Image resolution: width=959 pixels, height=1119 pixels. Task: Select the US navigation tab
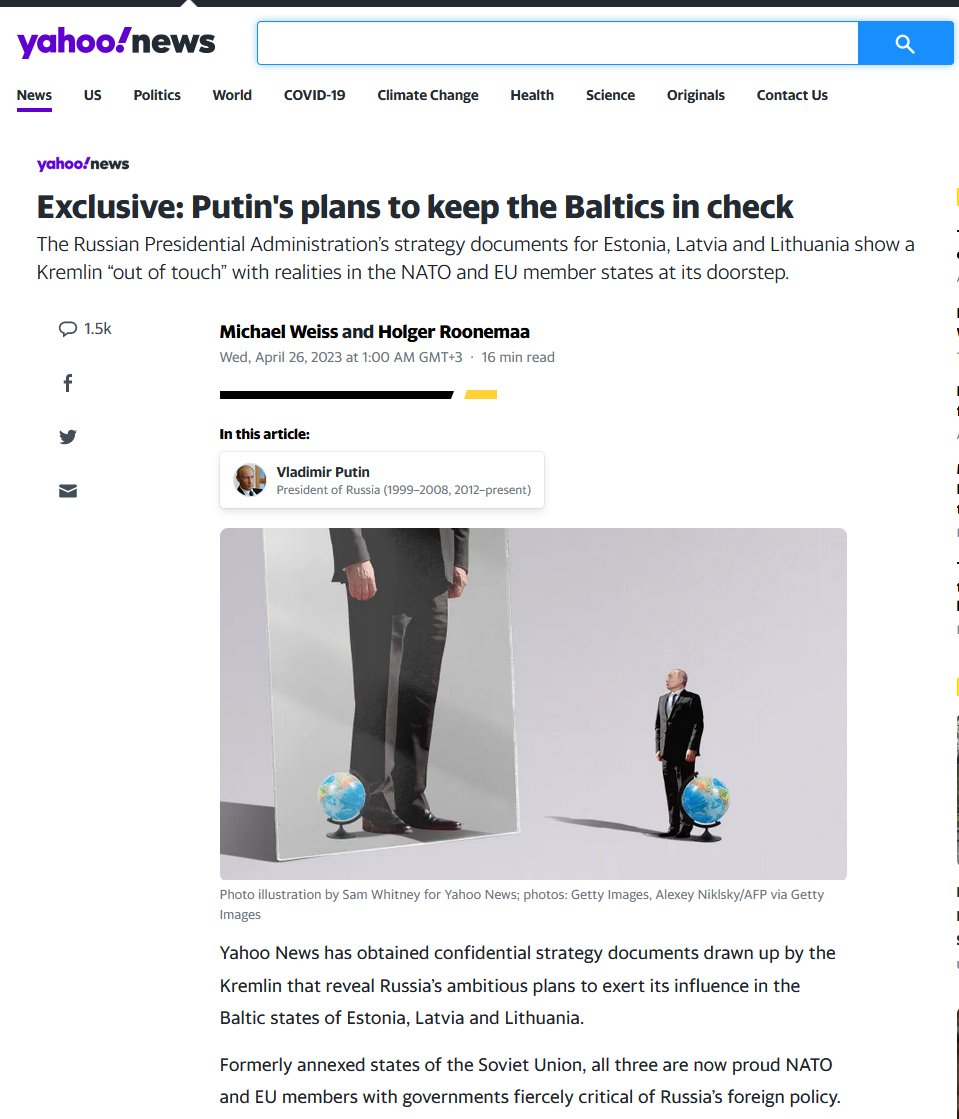click(x=93, y=95)
